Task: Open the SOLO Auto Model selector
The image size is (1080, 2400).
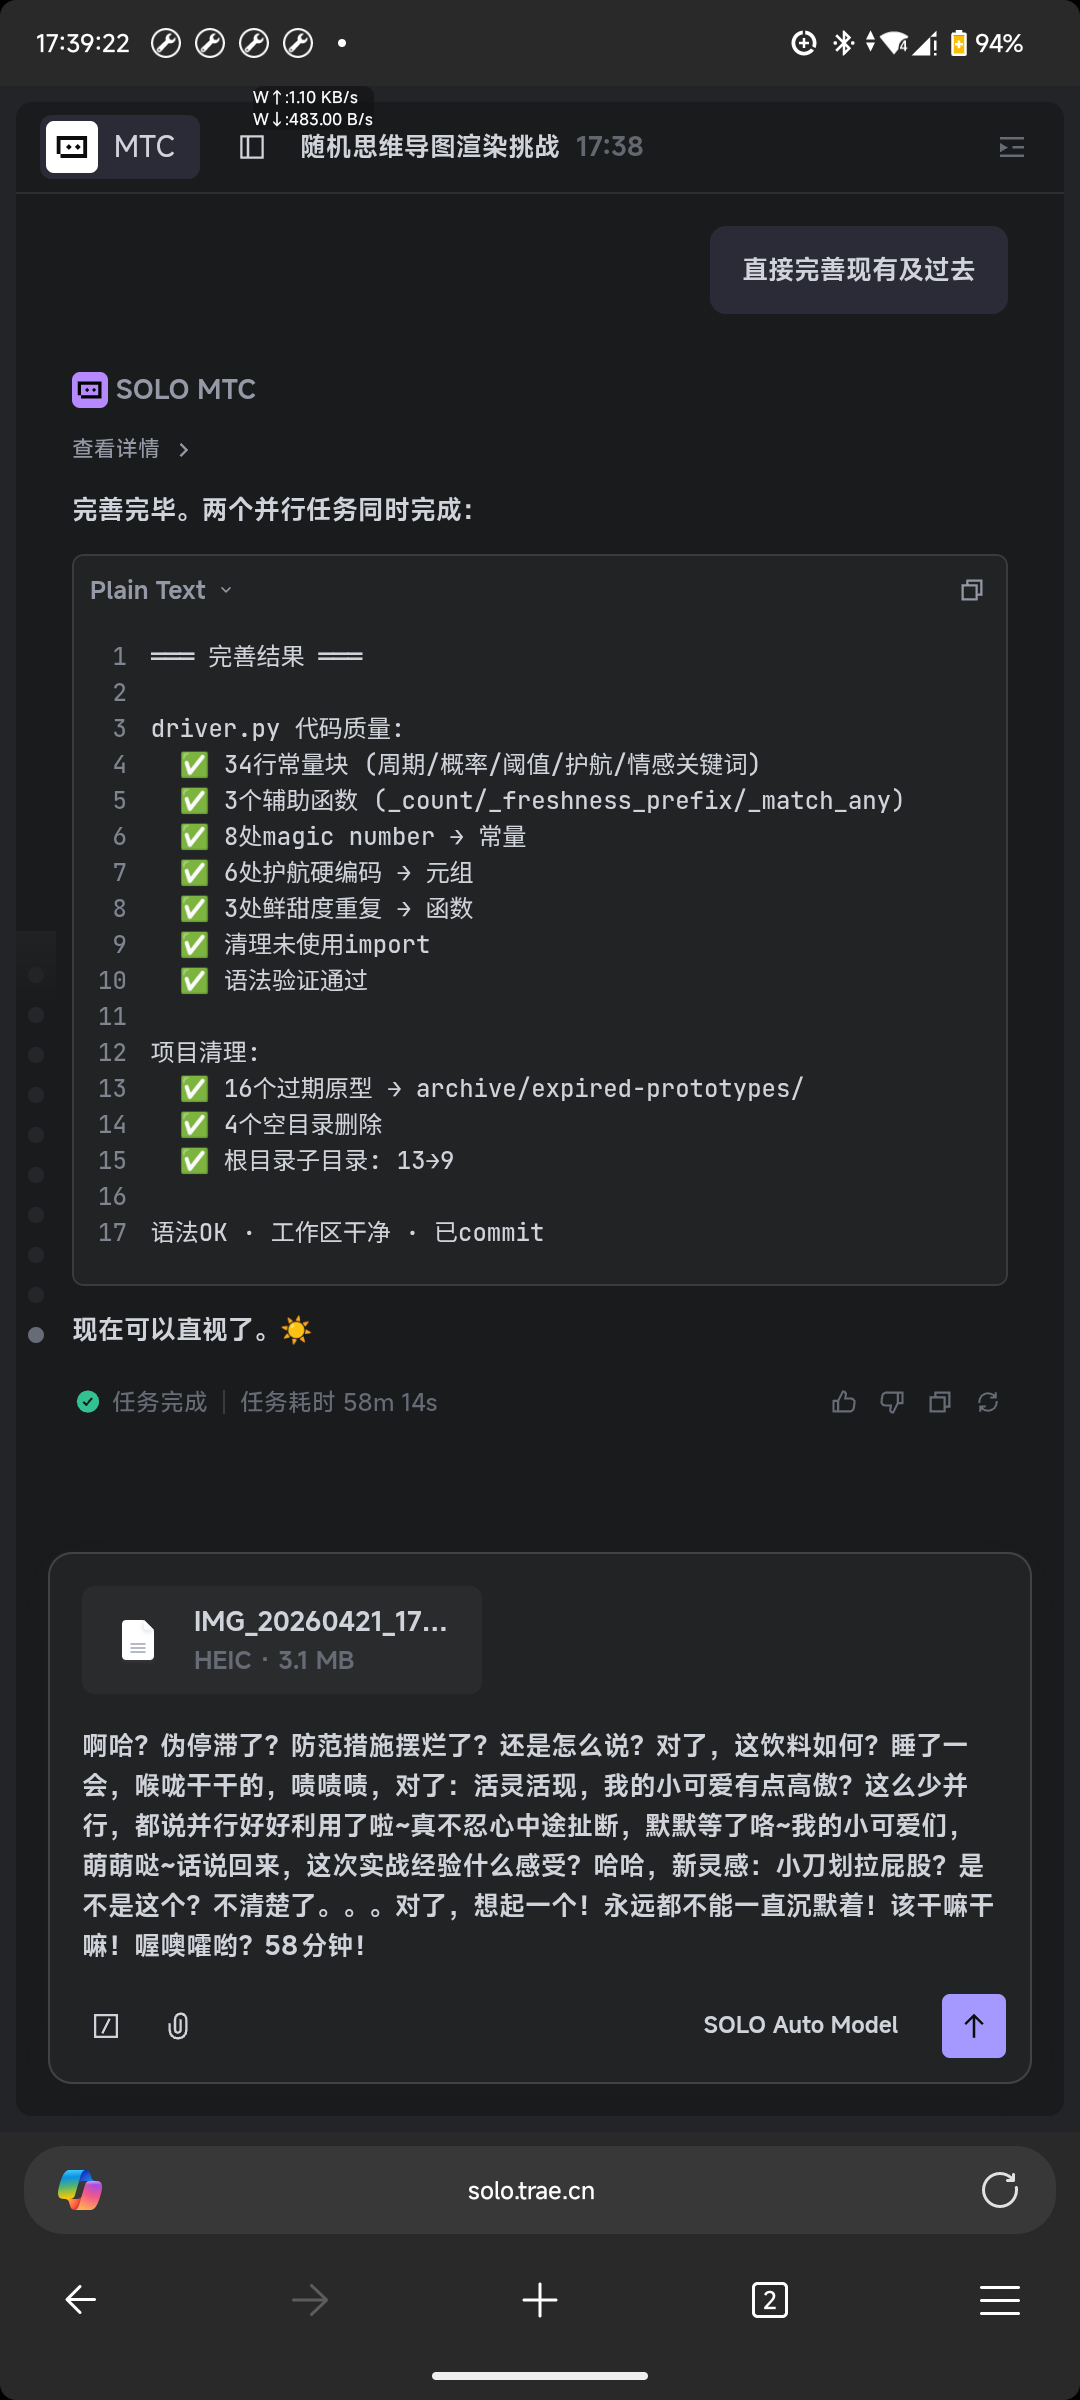Action: (x=800, y=2025)
